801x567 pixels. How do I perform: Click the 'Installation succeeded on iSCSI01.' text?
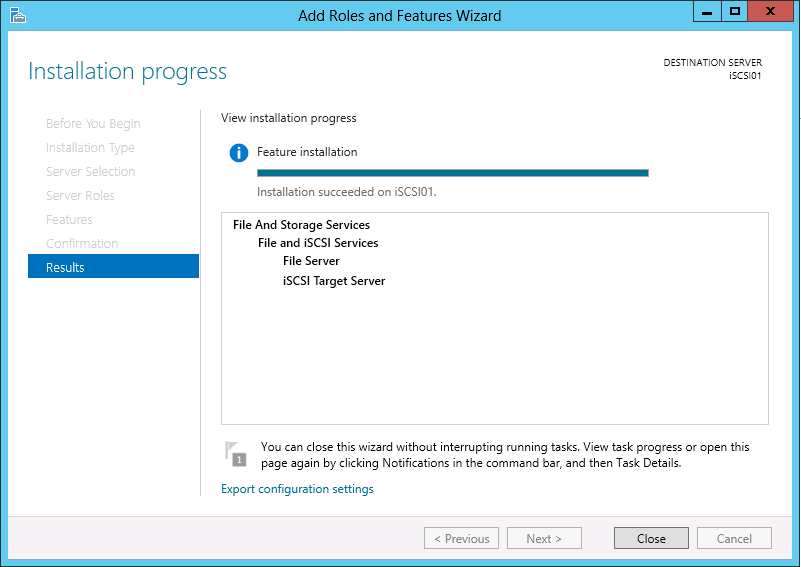347,192
